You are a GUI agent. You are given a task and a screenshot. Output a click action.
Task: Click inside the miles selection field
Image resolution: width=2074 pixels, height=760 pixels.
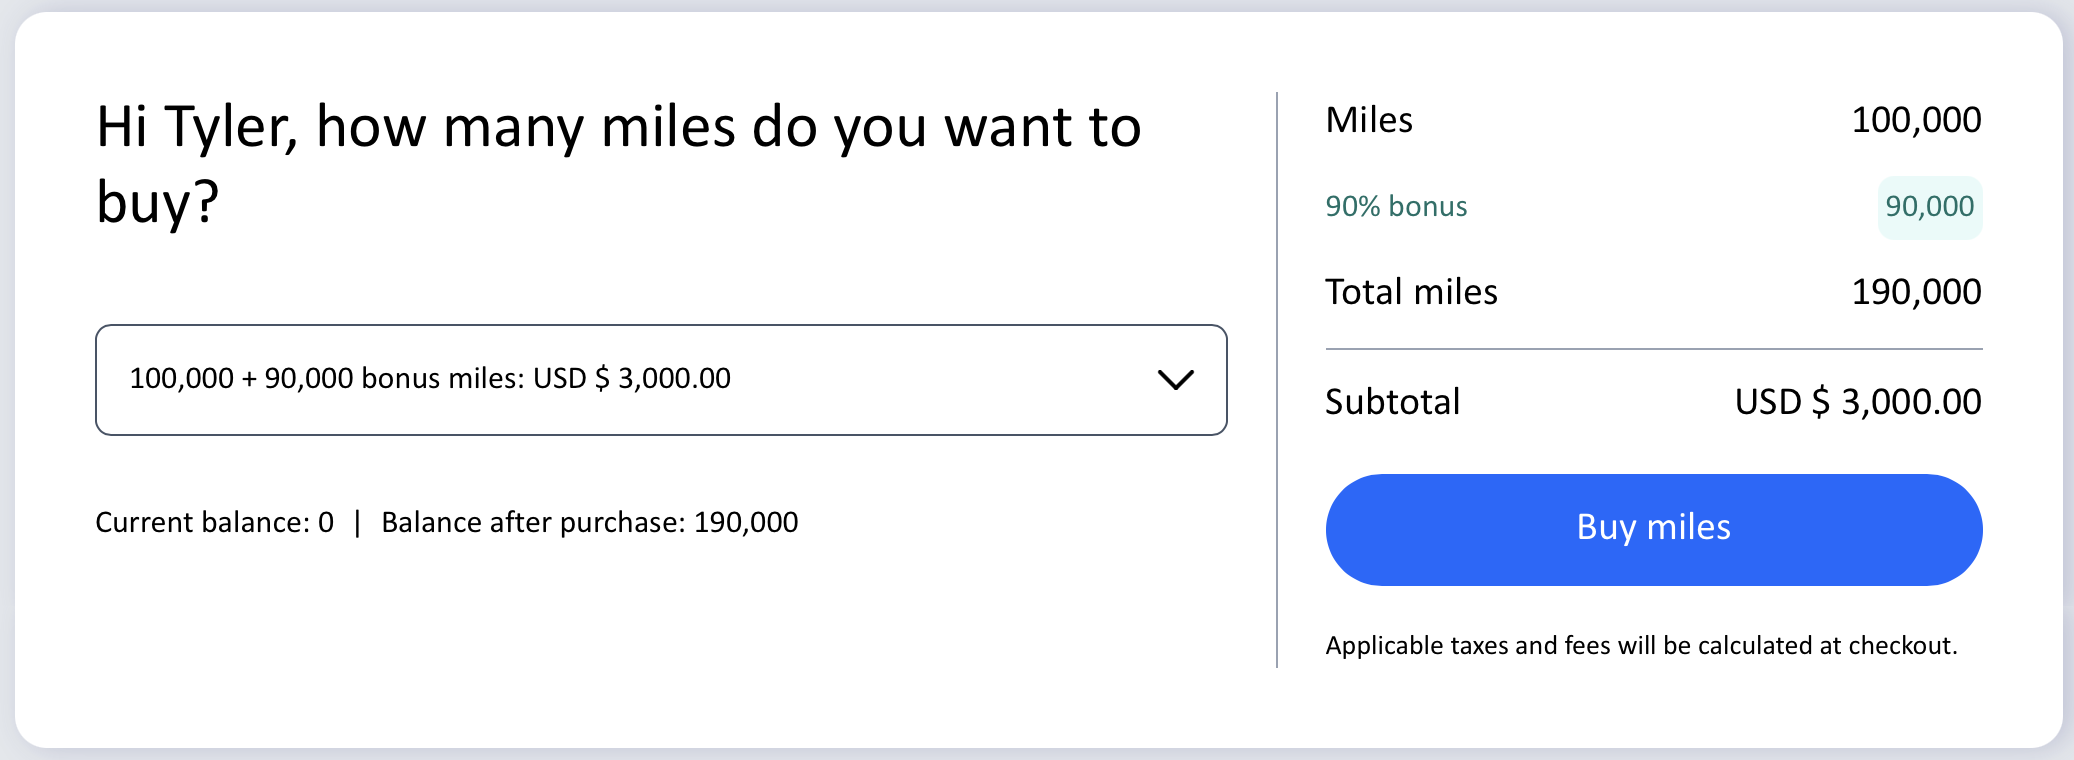point(660,379)
